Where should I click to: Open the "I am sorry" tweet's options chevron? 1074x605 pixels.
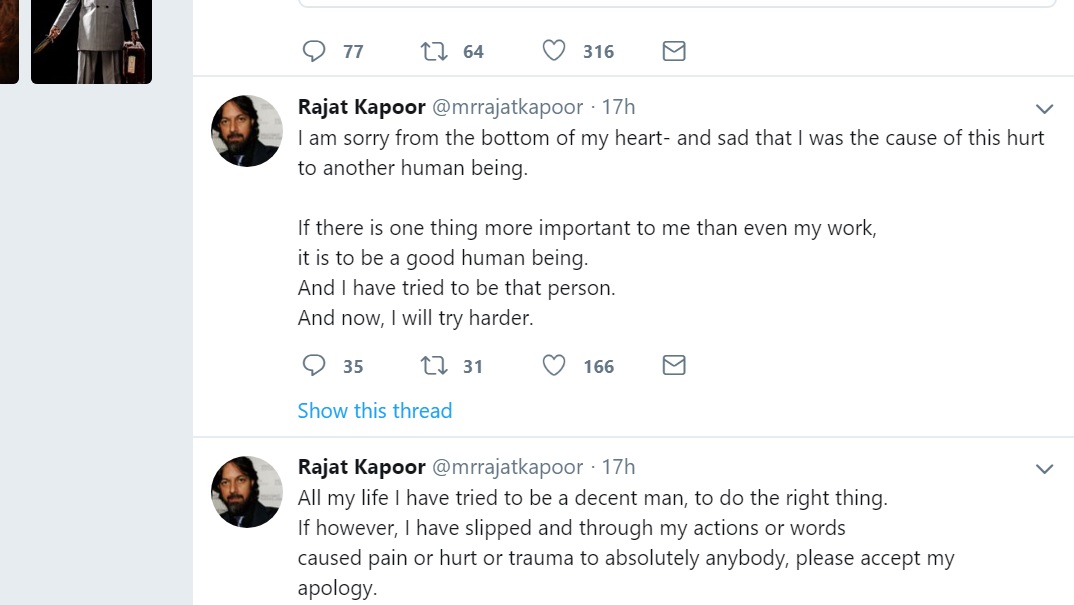[1044, 109]
